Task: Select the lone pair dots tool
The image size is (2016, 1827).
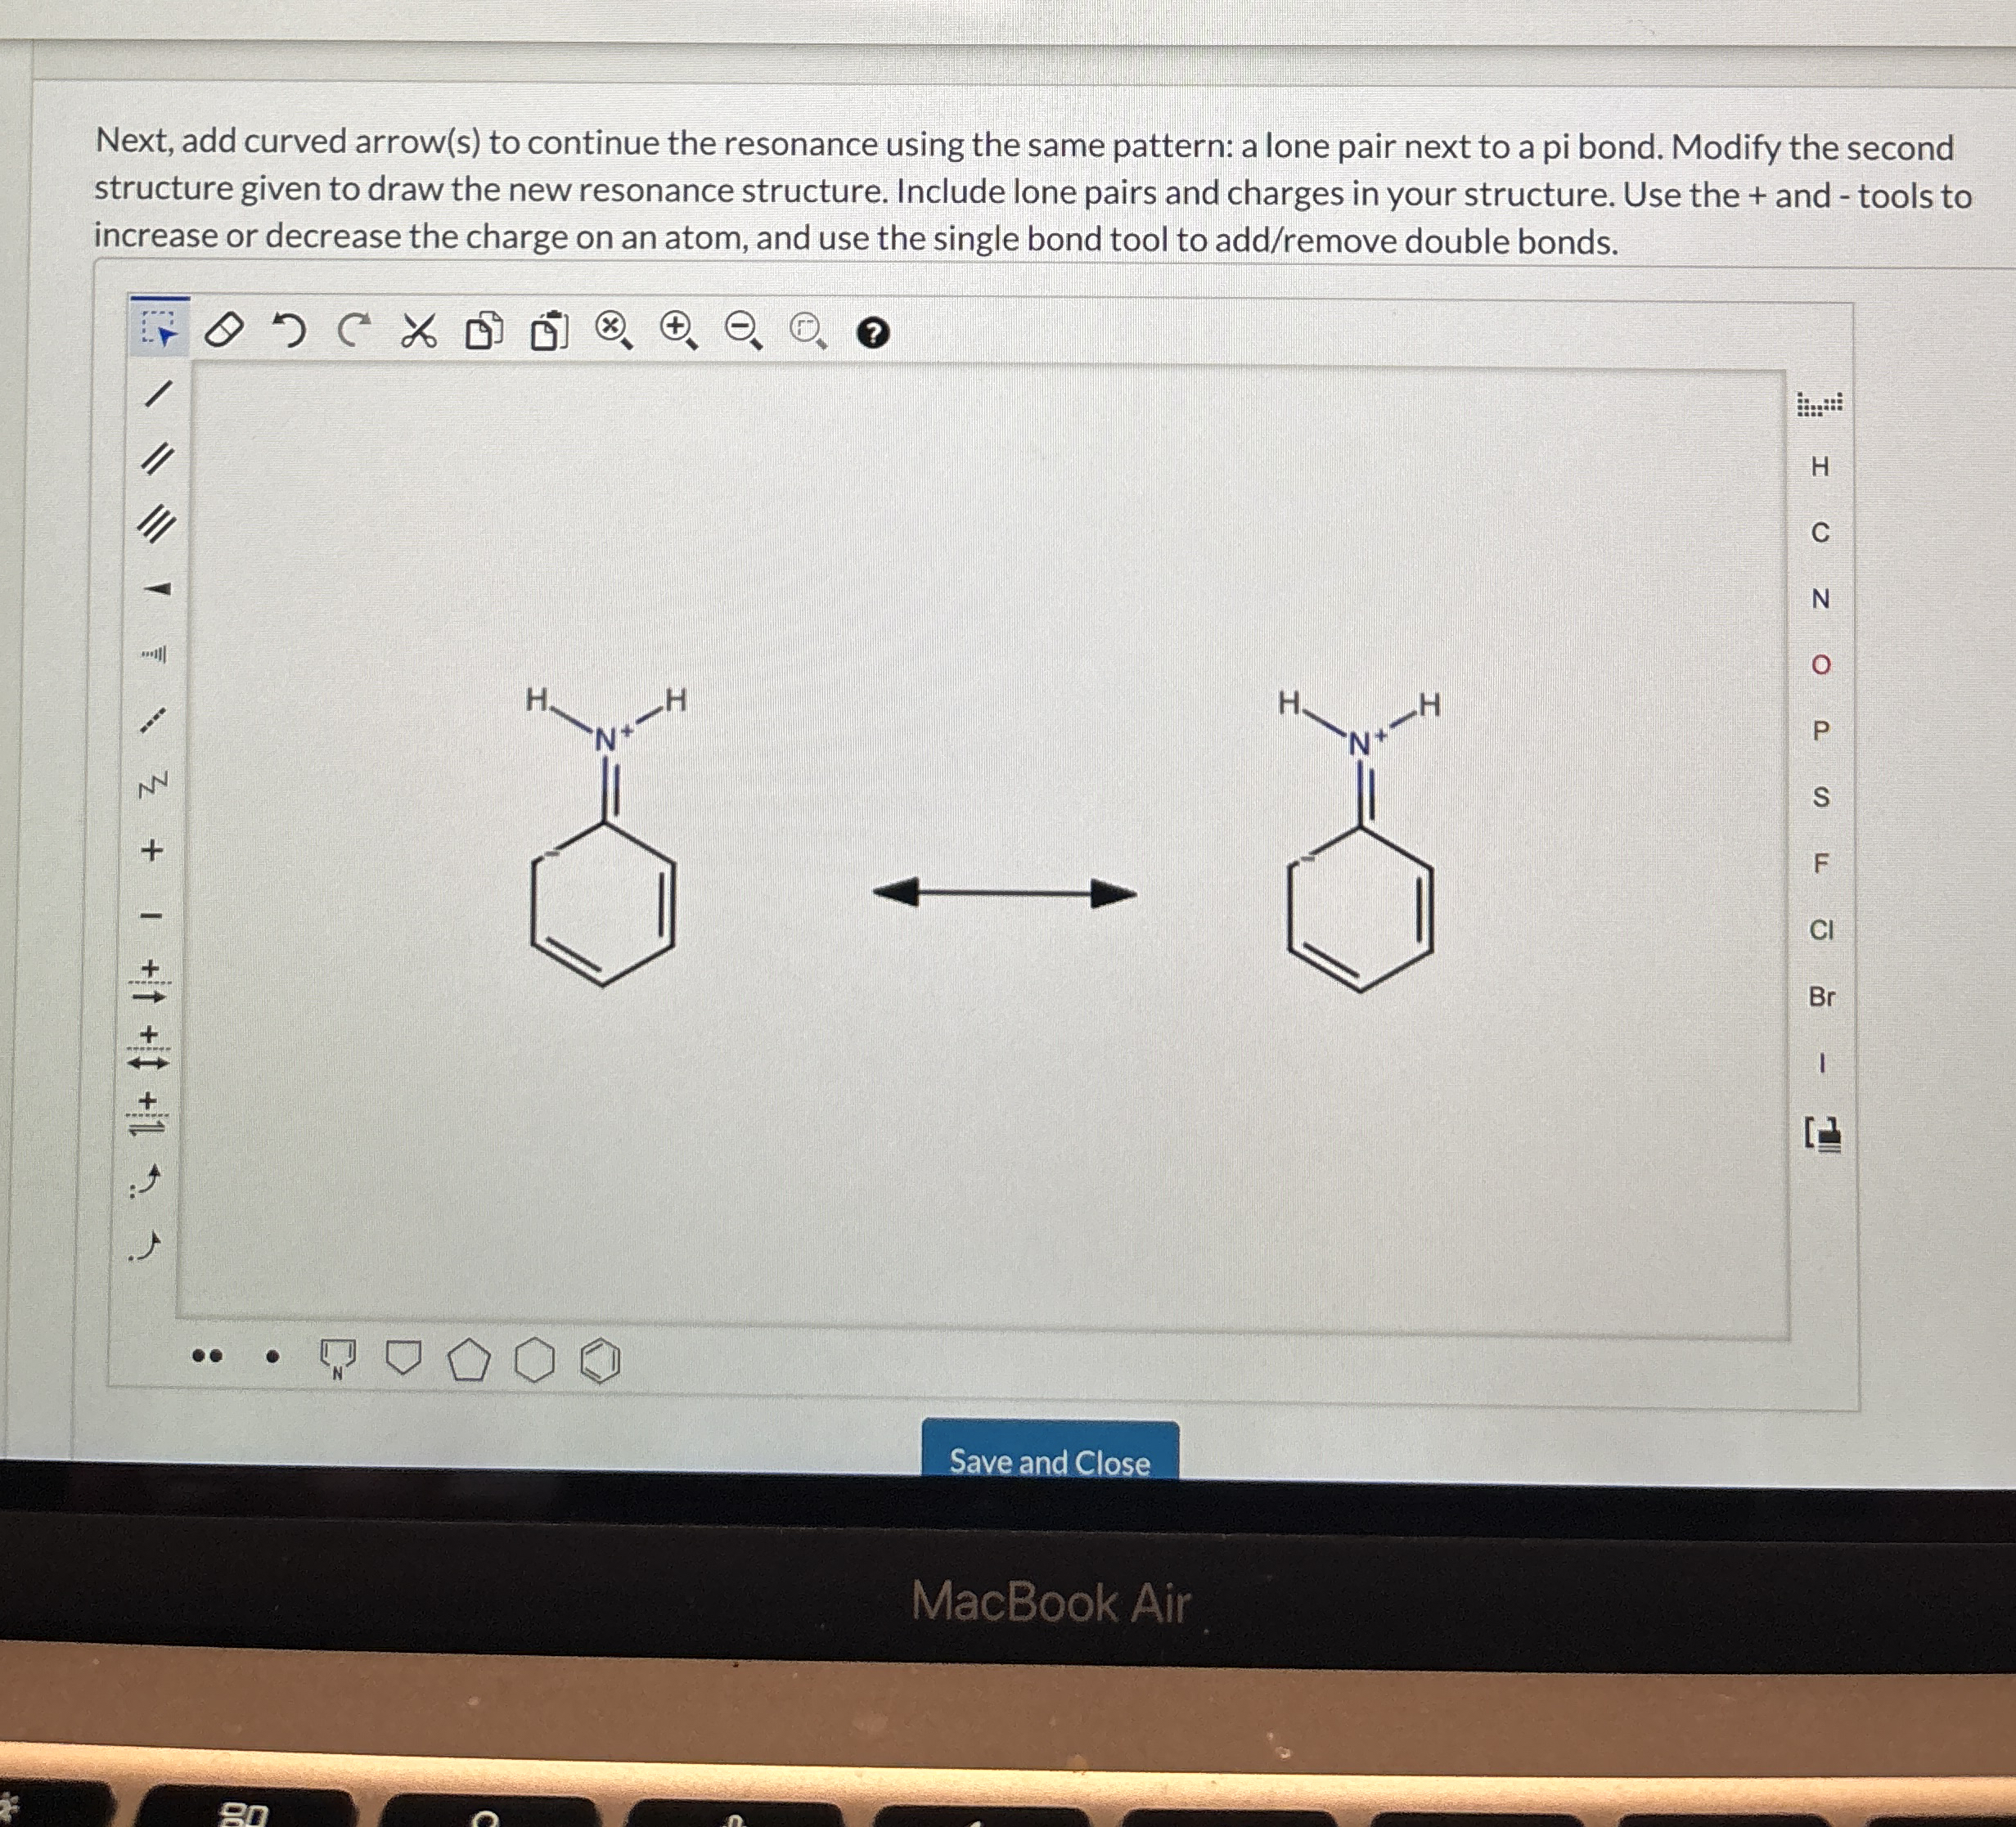Action: click(x=207, y=1357)
